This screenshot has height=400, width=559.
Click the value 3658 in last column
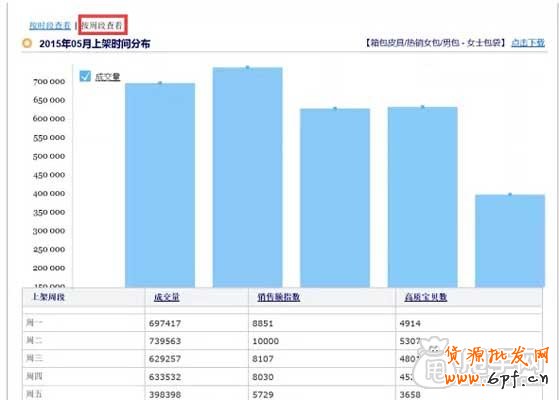point(410,395)
